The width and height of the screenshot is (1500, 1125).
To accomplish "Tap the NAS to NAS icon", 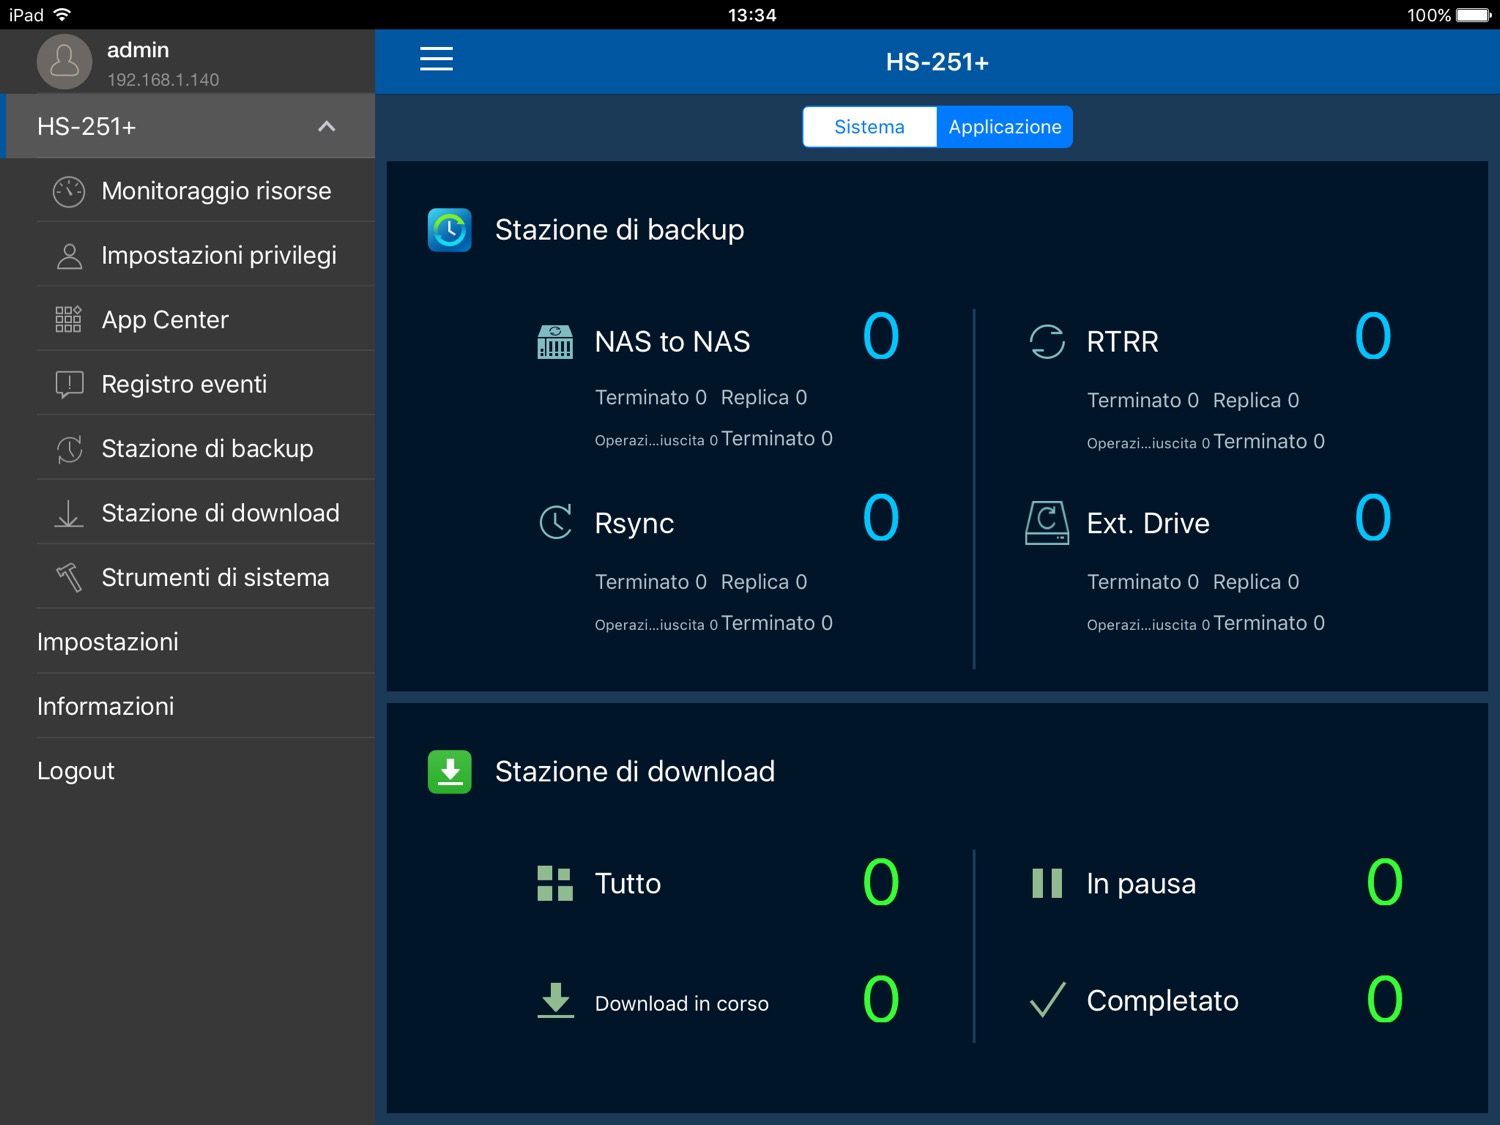I will (x=555, y=342).
